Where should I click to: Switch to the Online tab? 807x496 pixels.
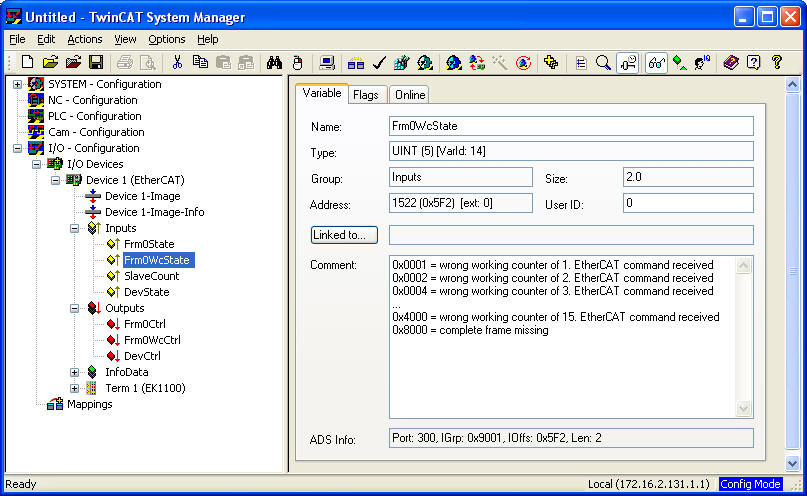409,94
